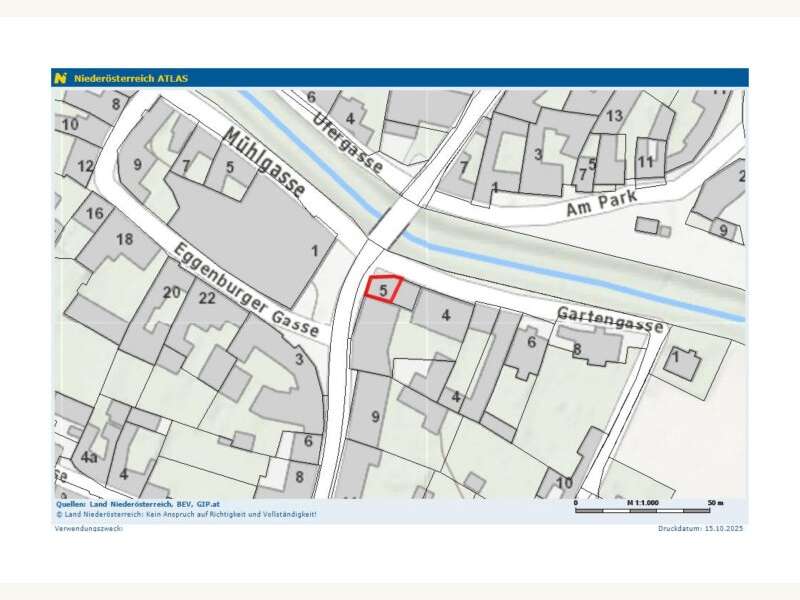Select the red-outlined parcel number 5

coord(383,289)
